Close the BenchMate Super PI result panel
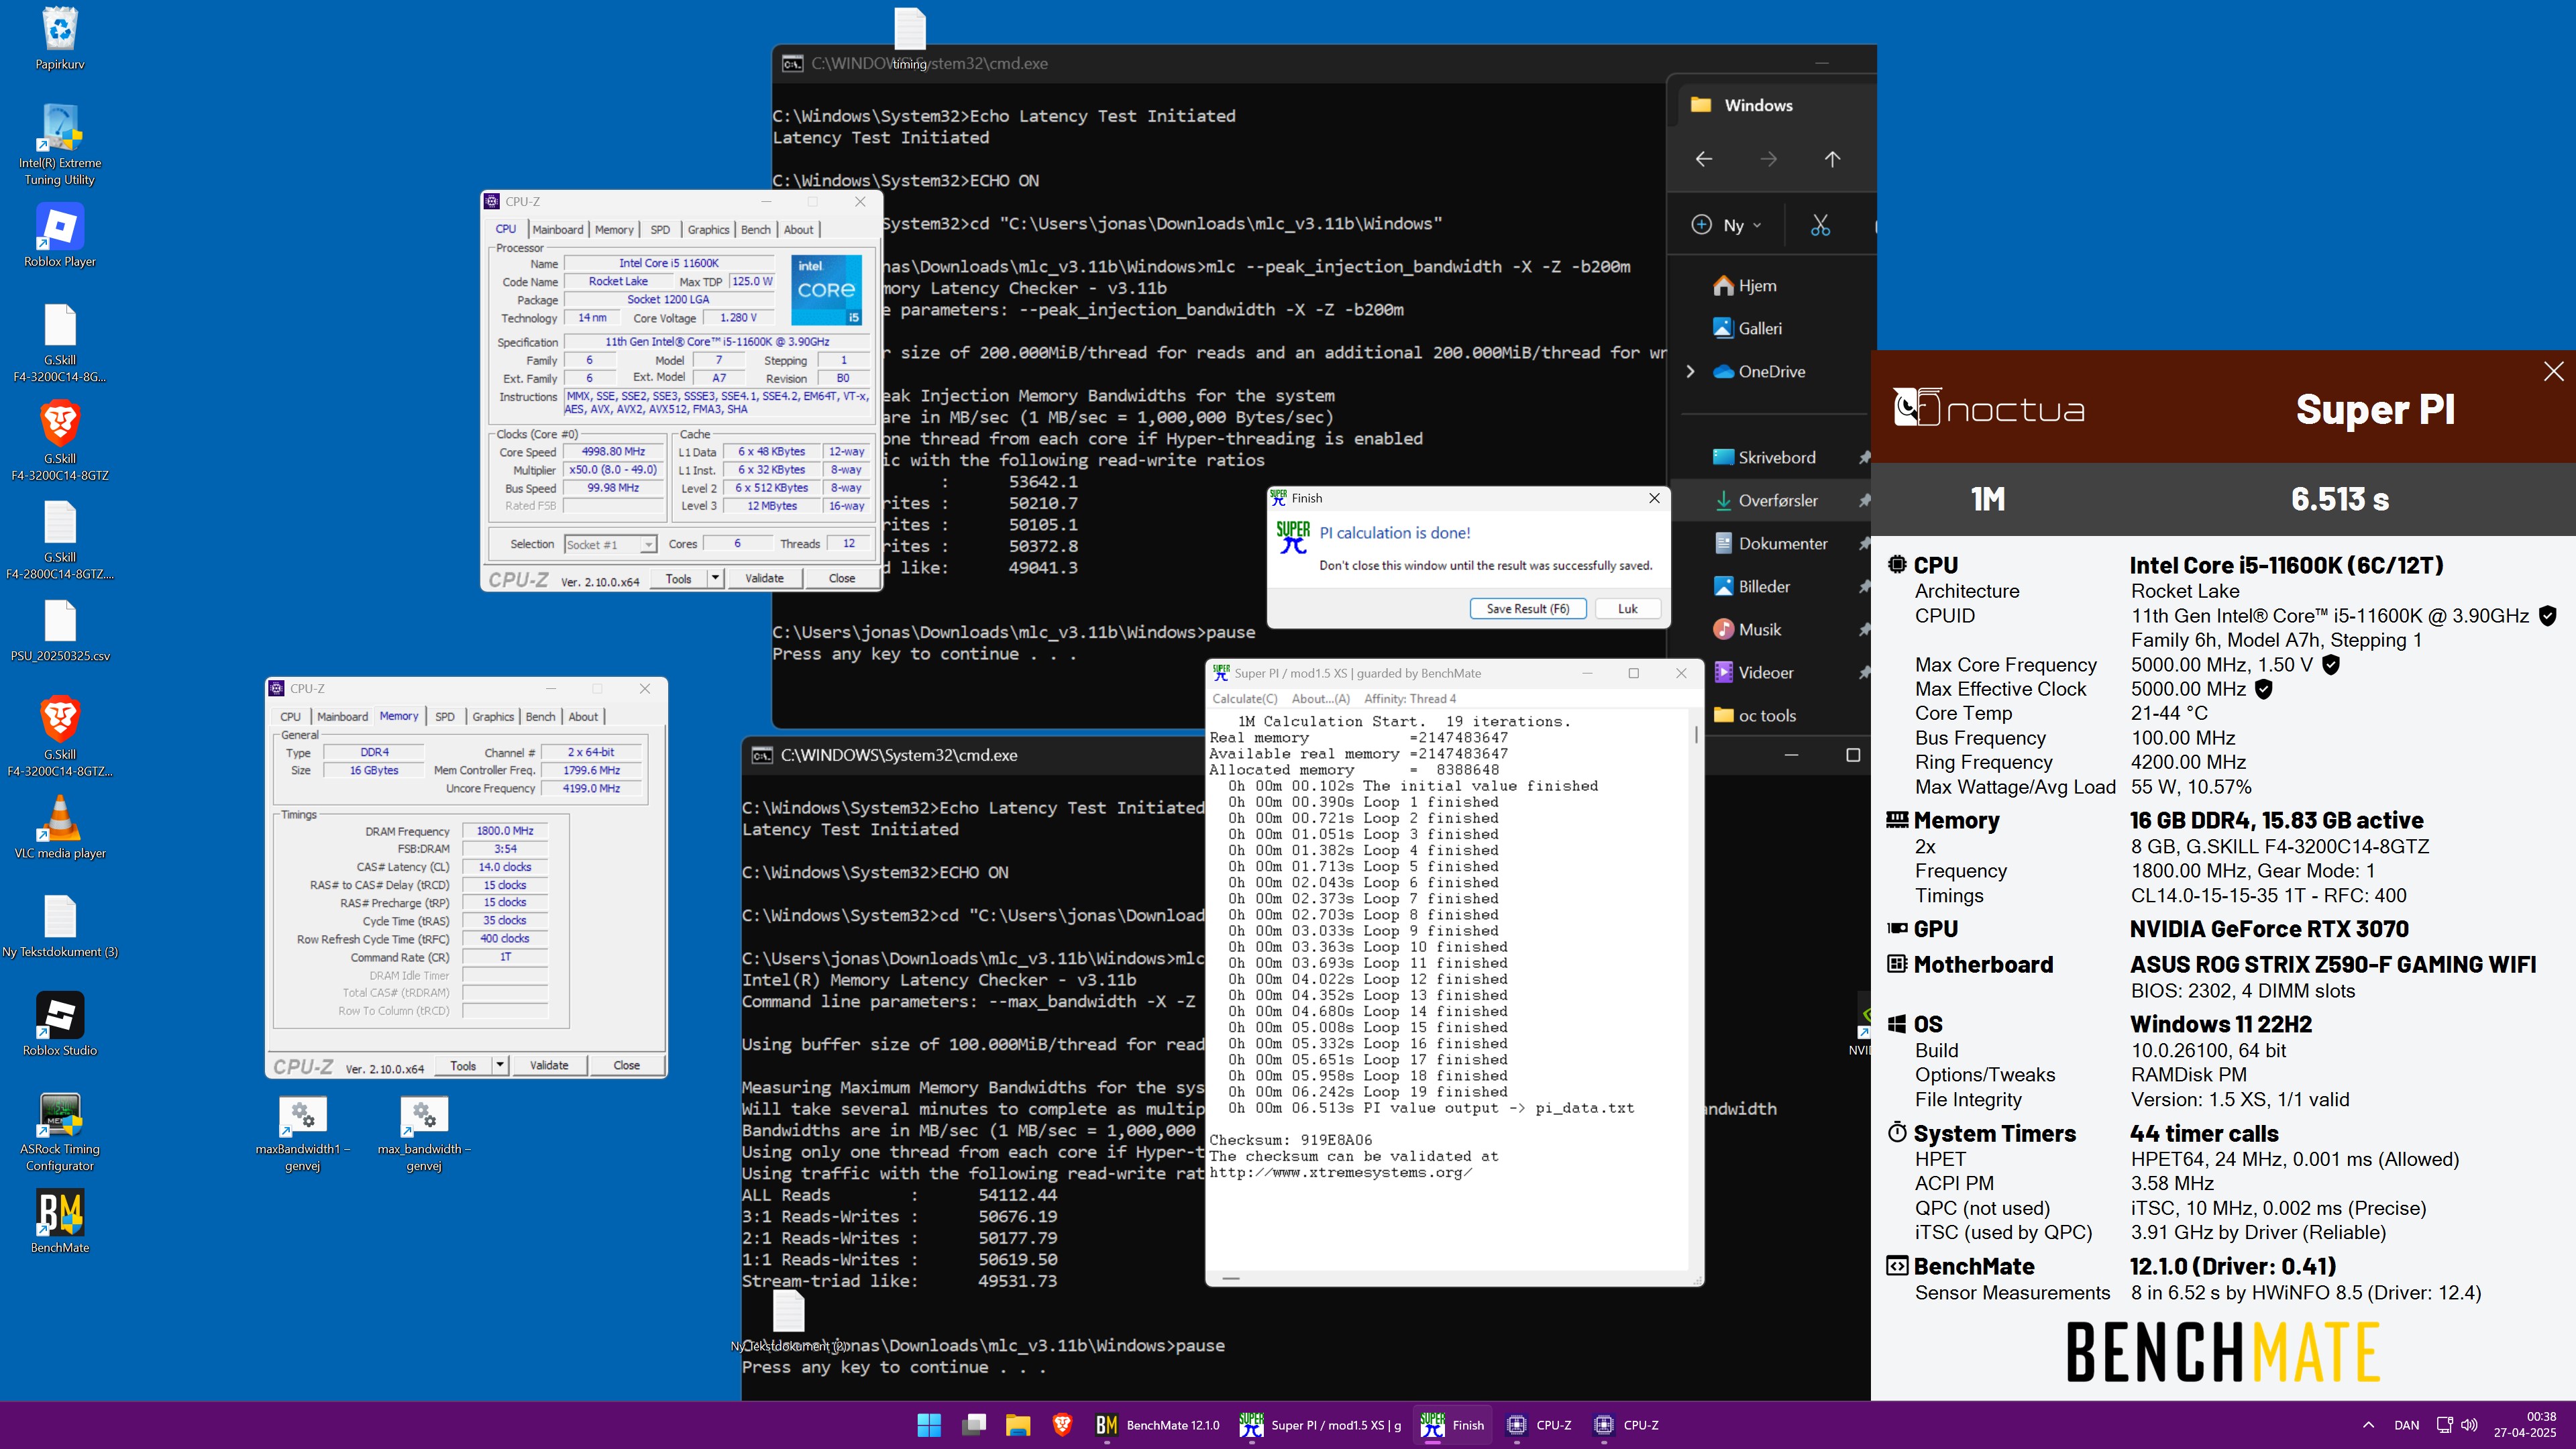This screenshot has width=2576, height=1449. 2553,371
